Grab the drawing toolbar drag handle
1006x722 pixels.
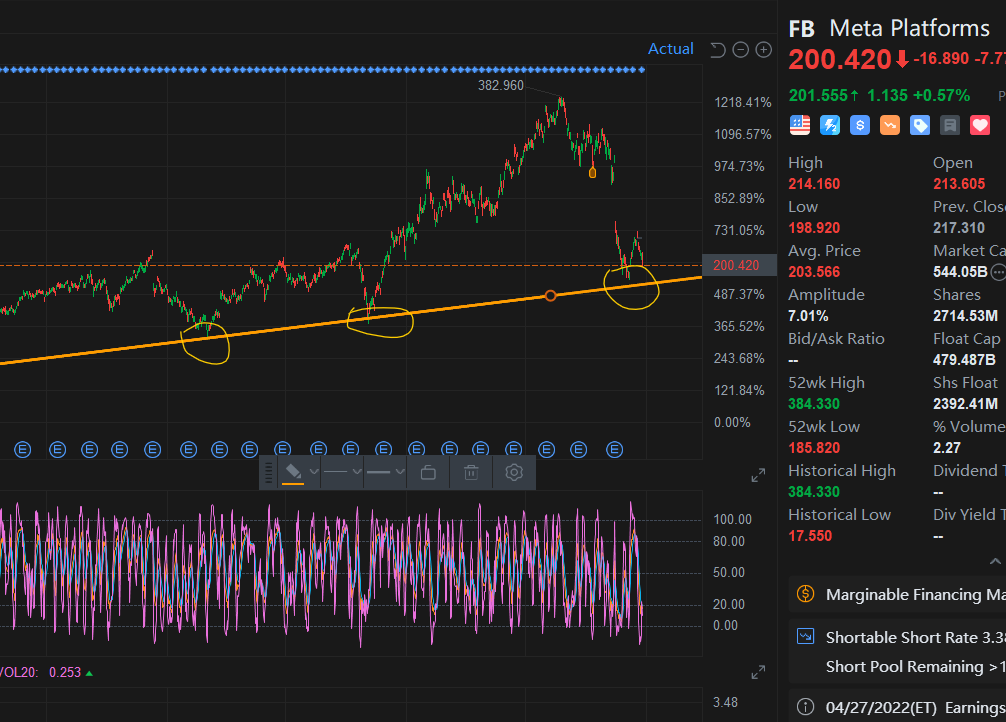[x=269, y=473]
